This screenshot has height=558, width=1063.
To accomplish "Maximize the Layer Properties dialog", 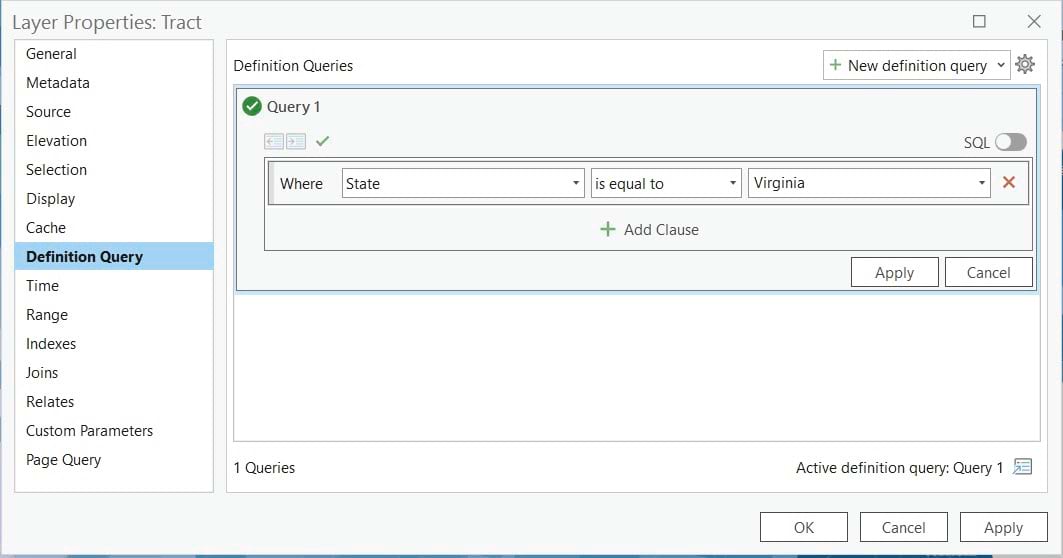I will pyautogui.click(x=979, y=21).
